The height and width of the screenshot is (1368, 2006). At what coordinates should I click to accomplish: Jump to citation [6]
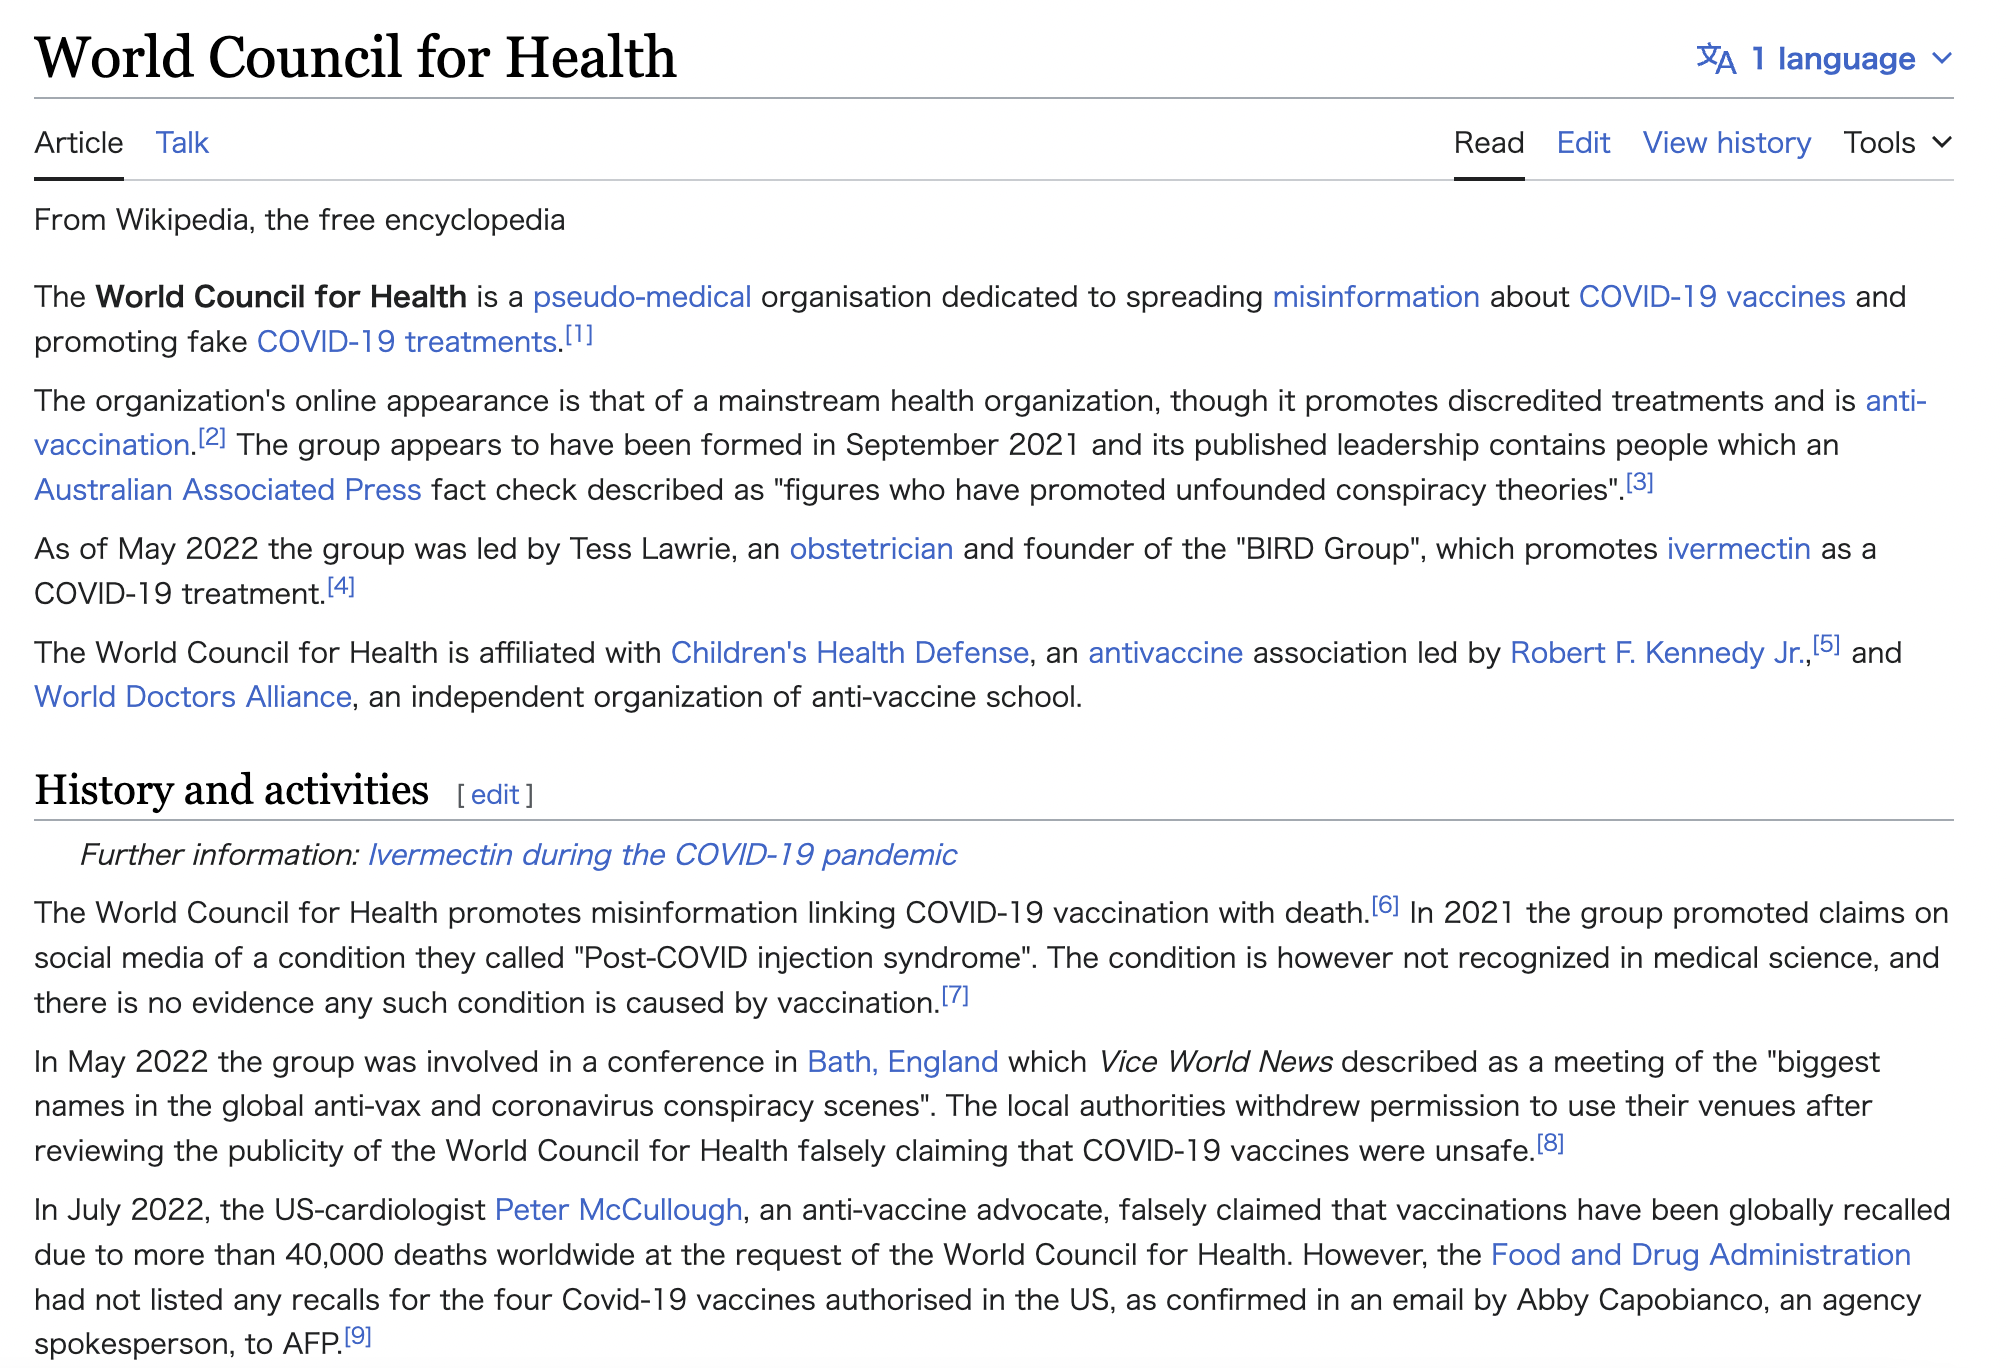[x=1385, y=905]
